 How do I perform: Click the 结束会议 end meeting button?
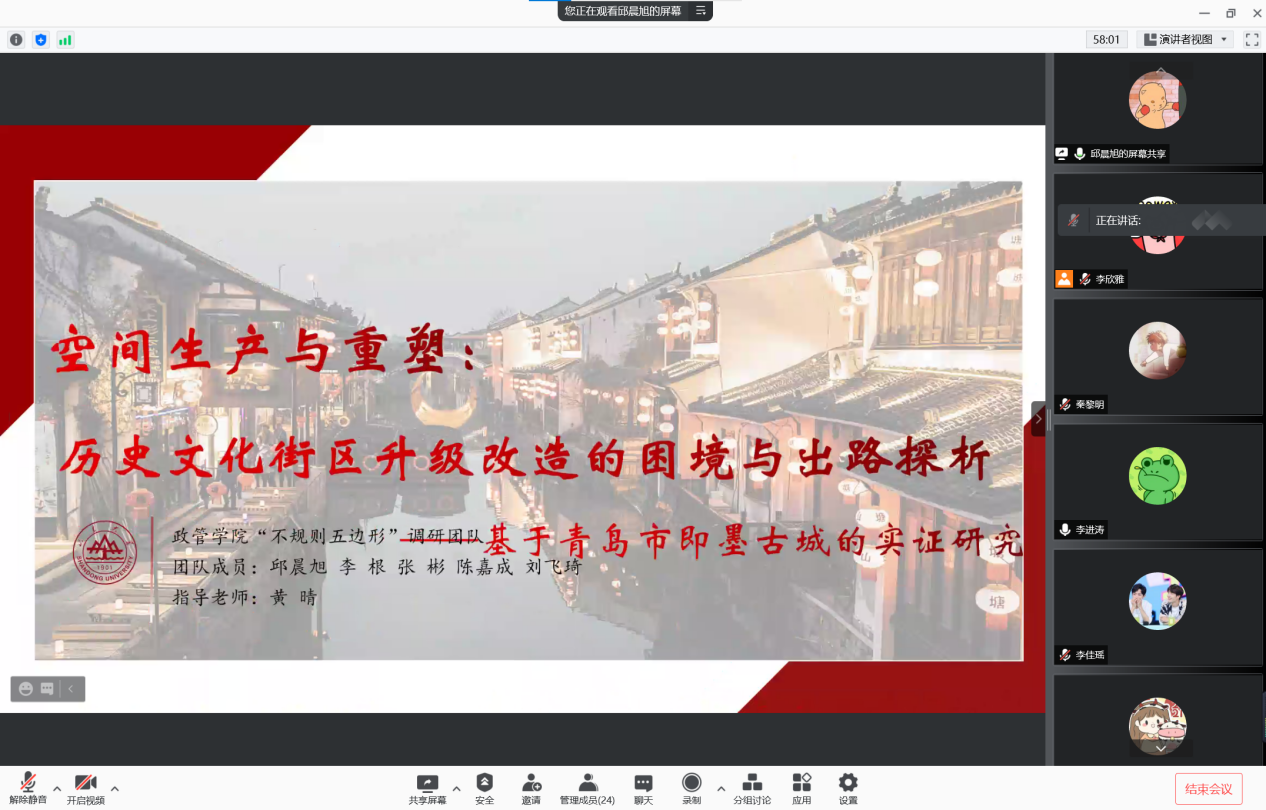point(1208,789)
